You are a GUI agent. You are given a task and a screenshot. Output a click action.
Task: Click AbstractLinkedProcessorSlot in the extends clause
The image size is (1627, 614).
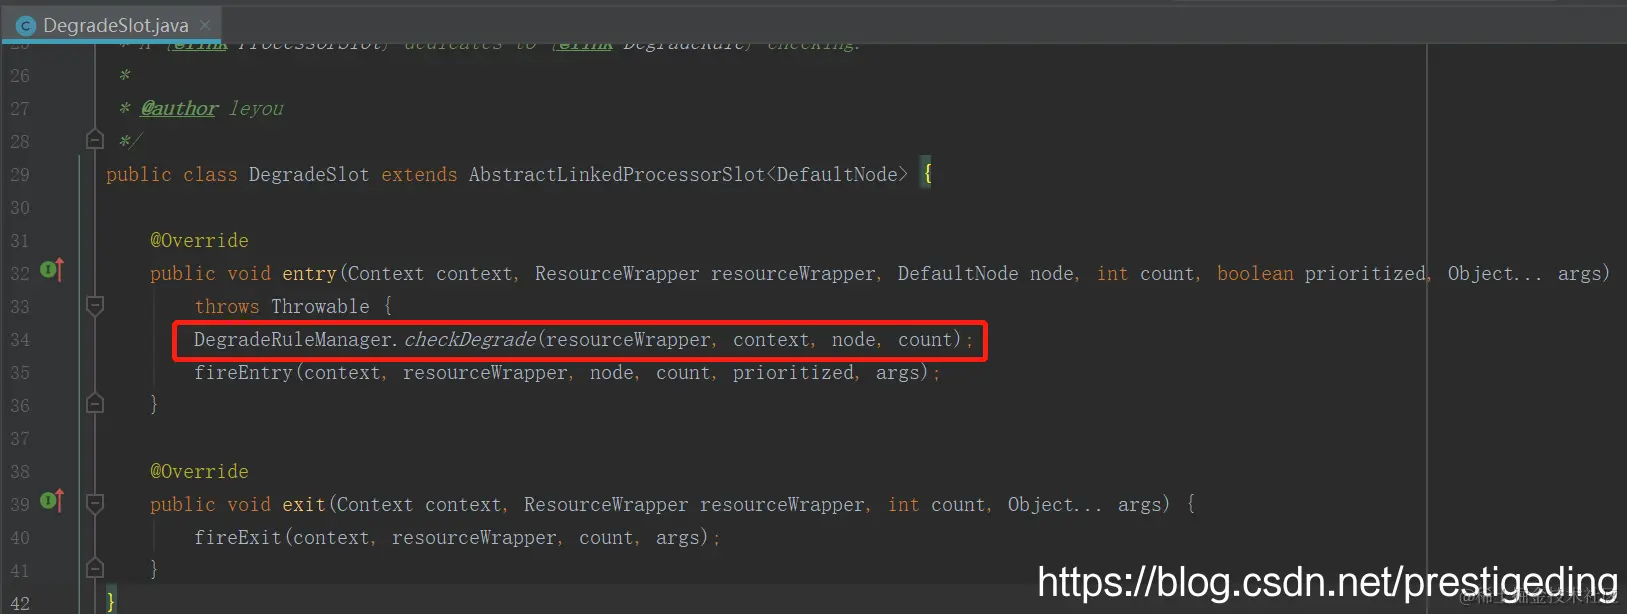click(617, 174)
